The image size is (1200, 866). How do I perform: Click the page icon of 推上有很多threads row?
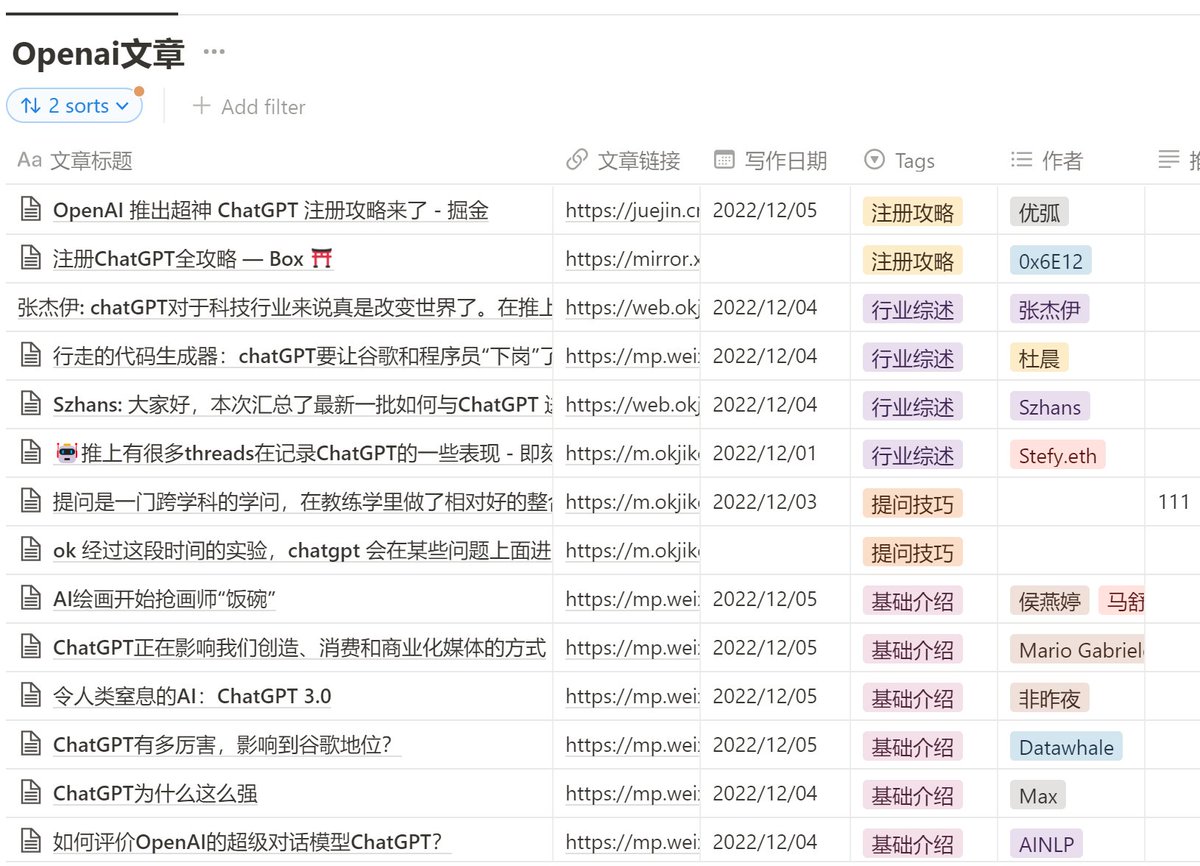(32, 453)
